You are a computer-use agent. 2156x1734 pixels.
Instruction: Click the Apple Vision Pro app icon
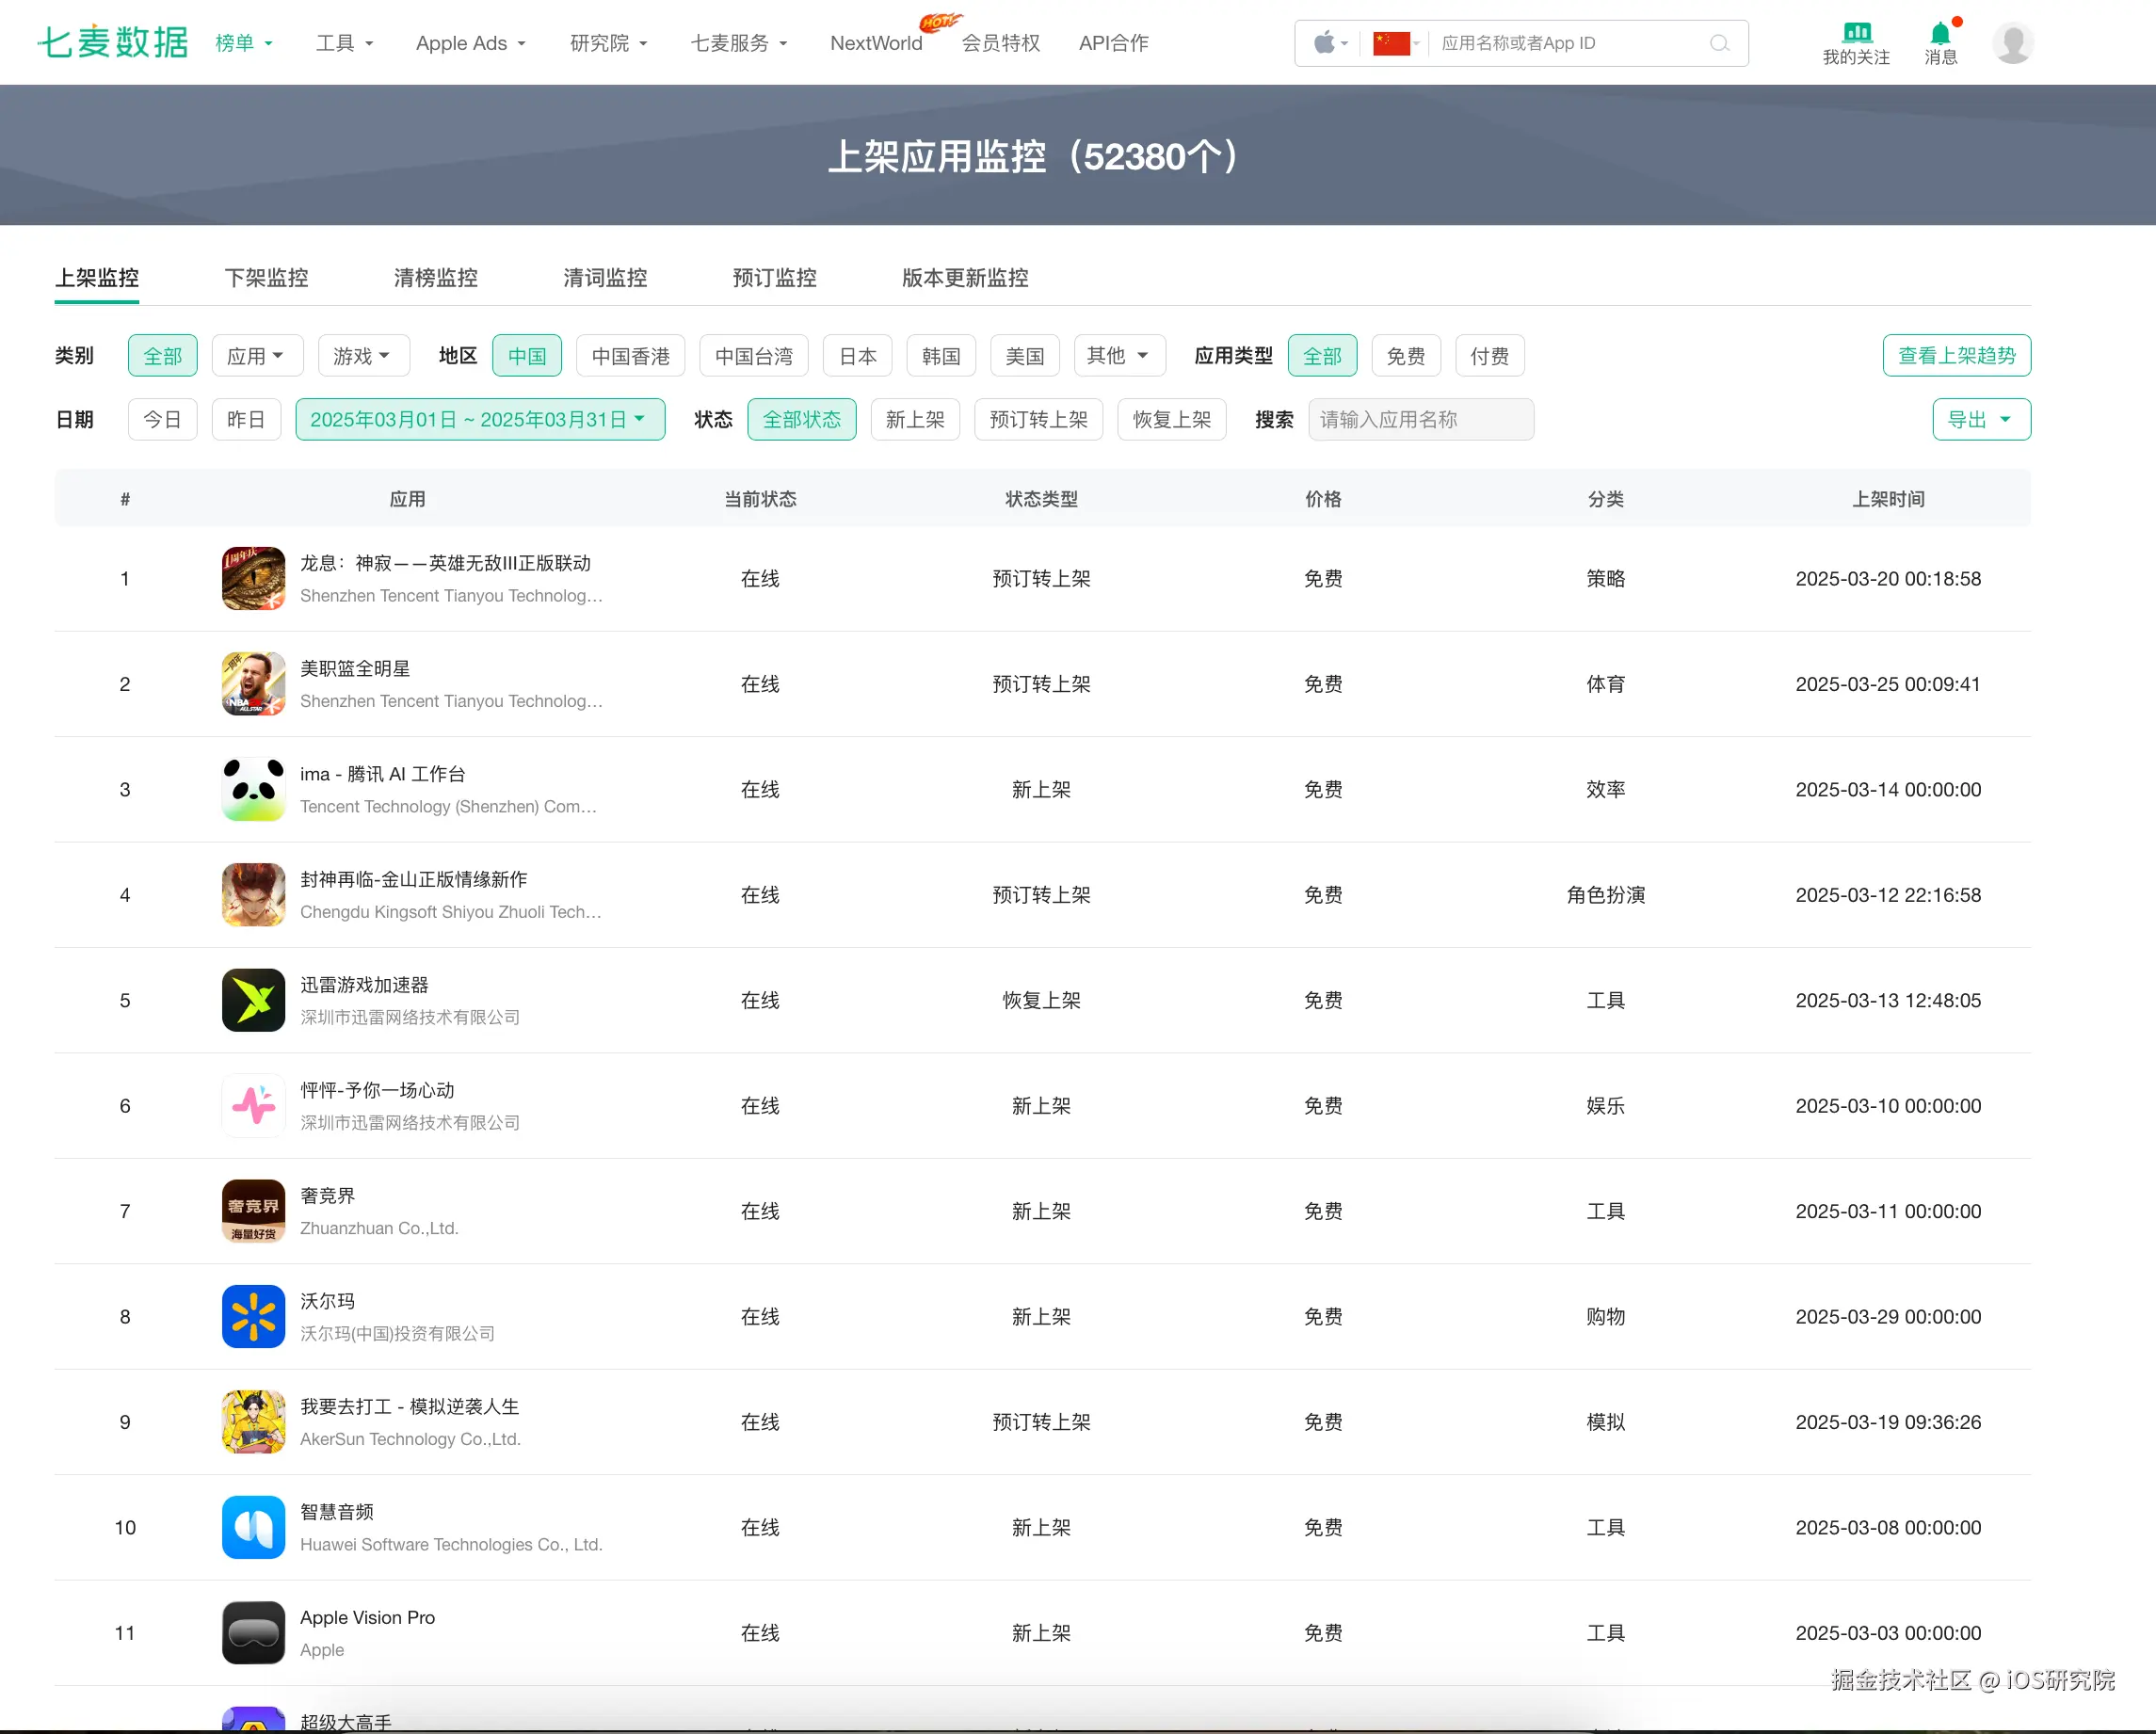tap(253, 1632)
